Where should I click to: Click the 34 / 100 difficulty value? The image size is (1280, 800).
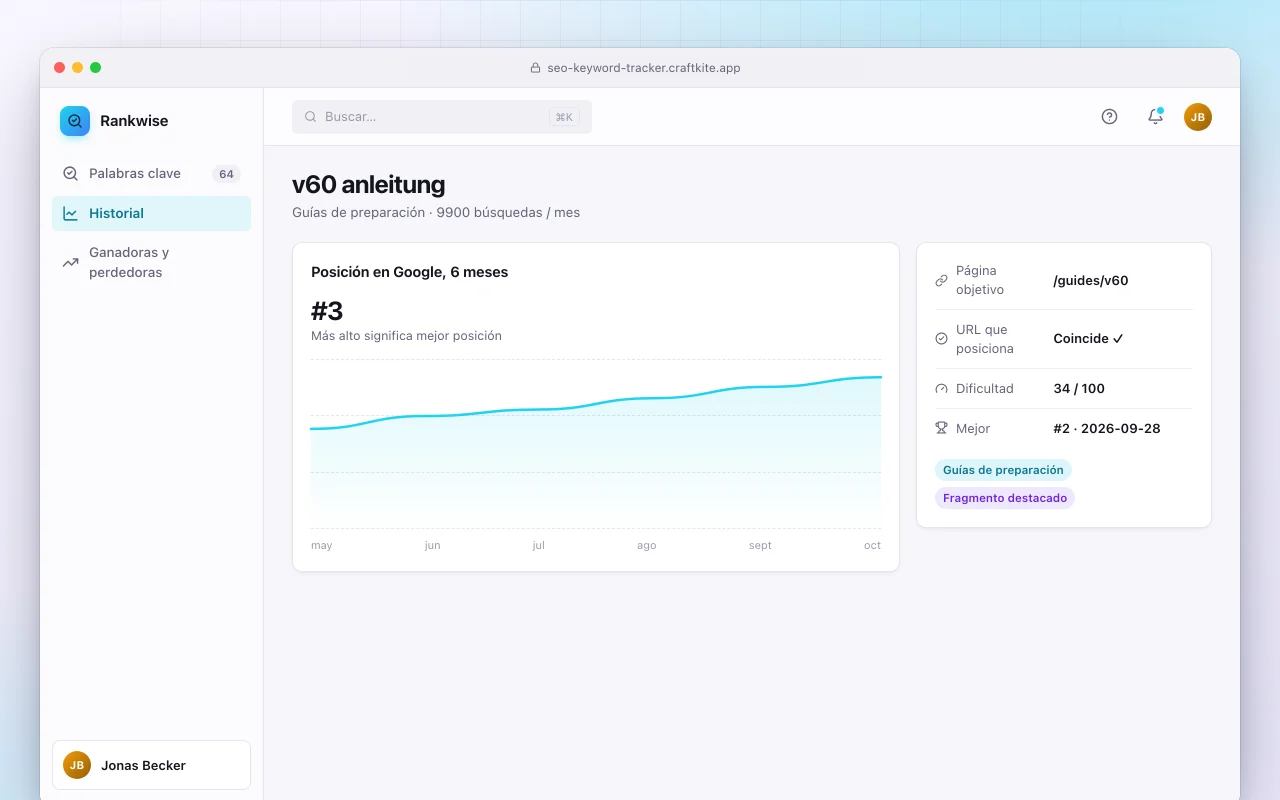click(1079, 389)
